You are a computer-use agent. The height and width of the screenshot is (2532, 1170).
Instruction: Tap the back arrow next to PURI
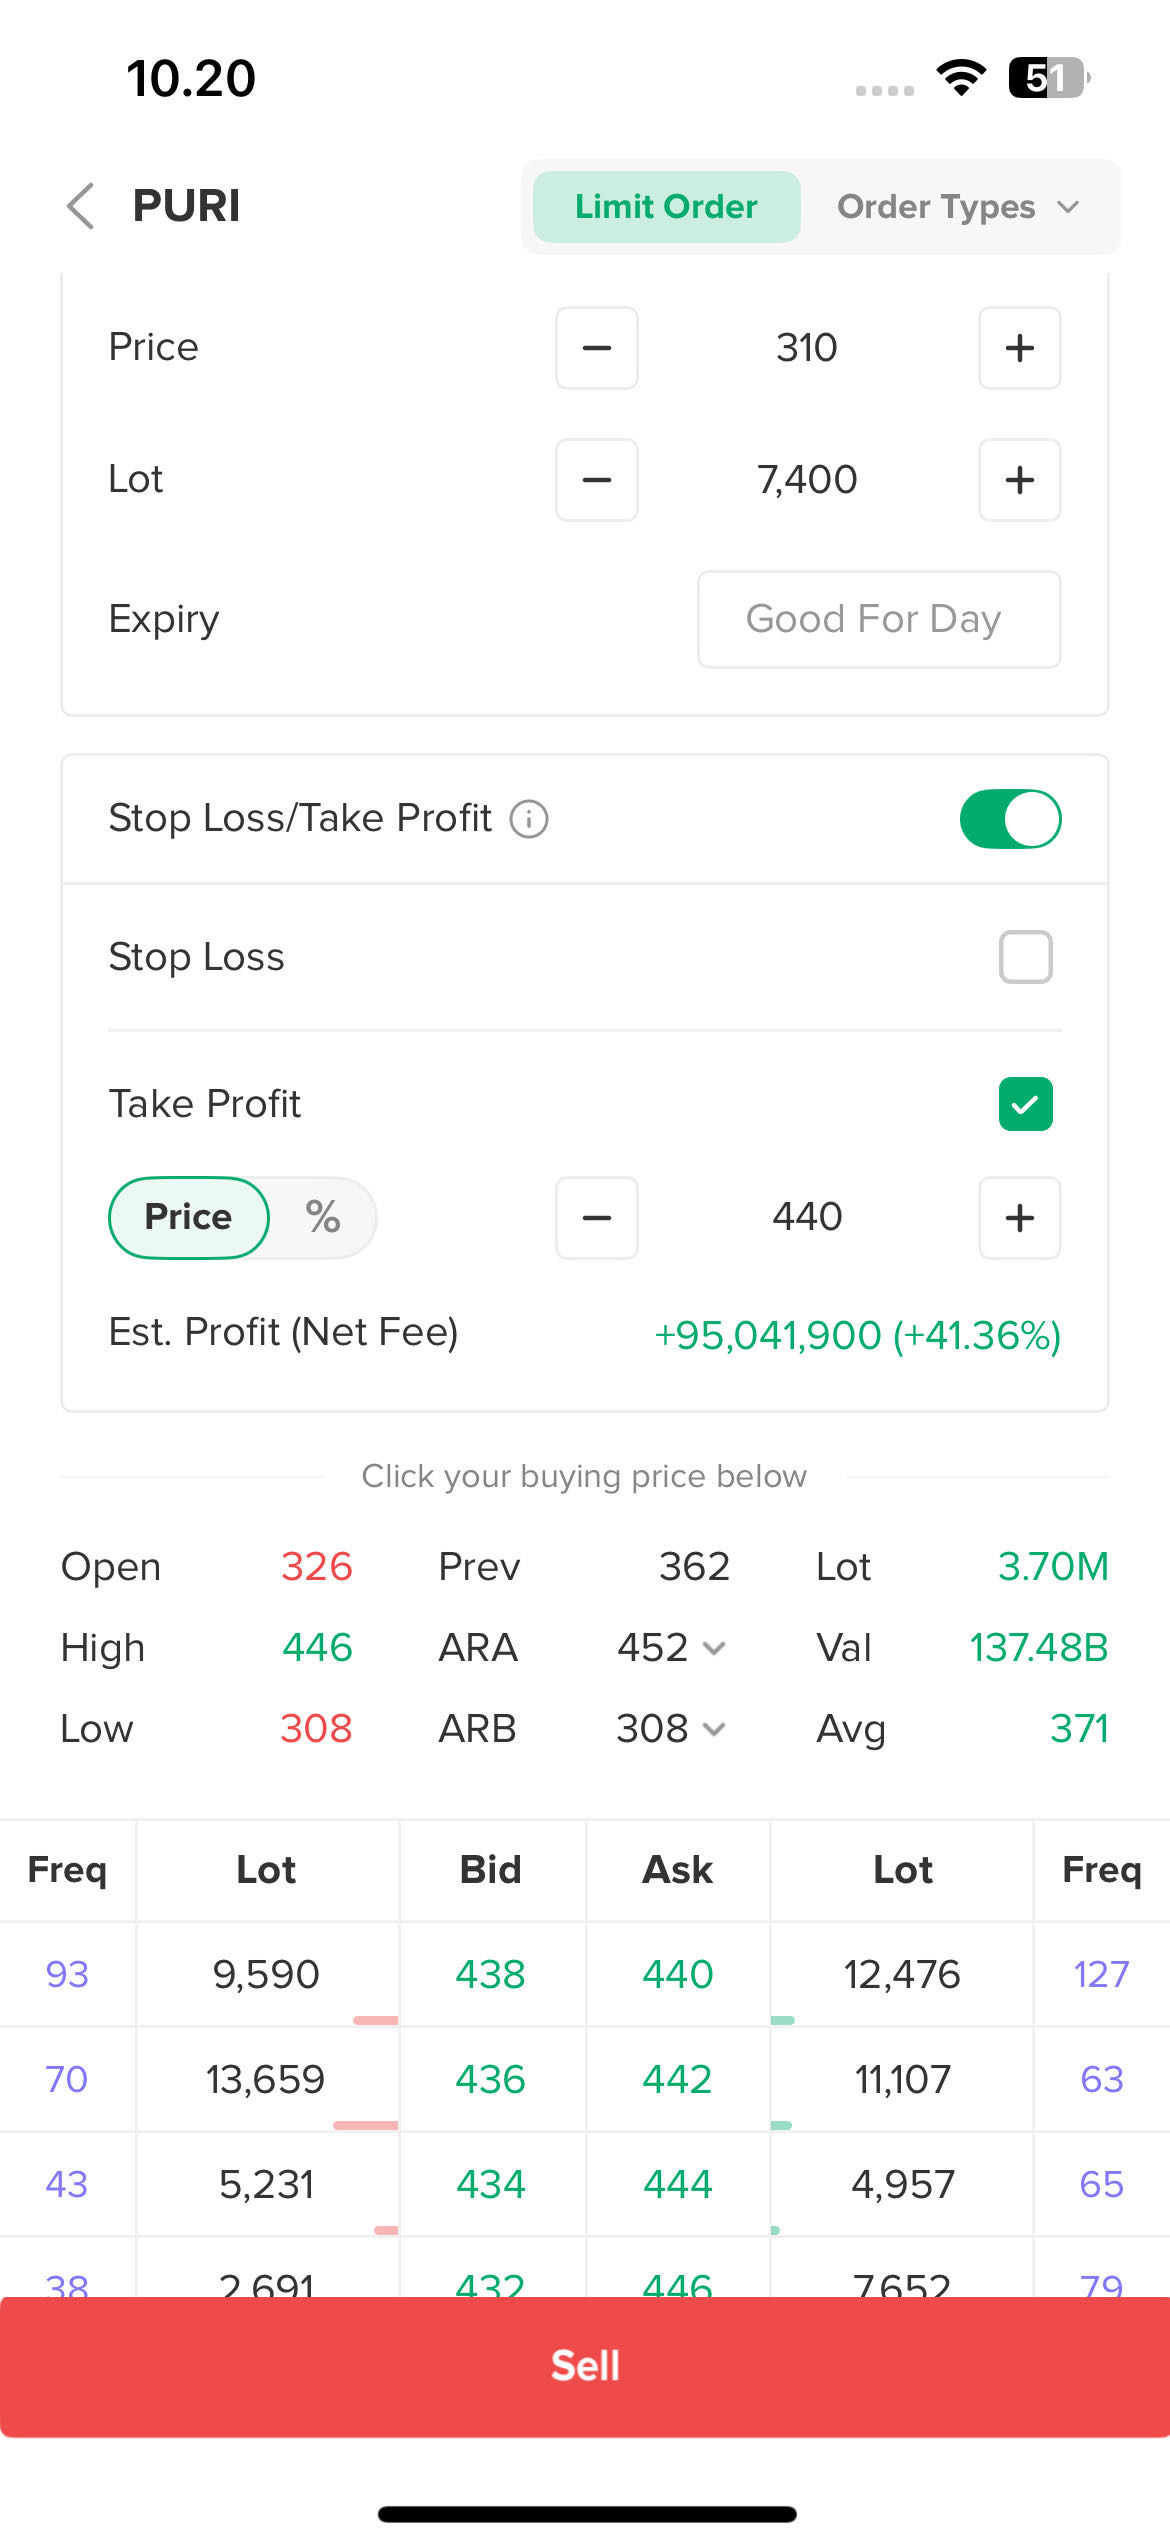81,206
